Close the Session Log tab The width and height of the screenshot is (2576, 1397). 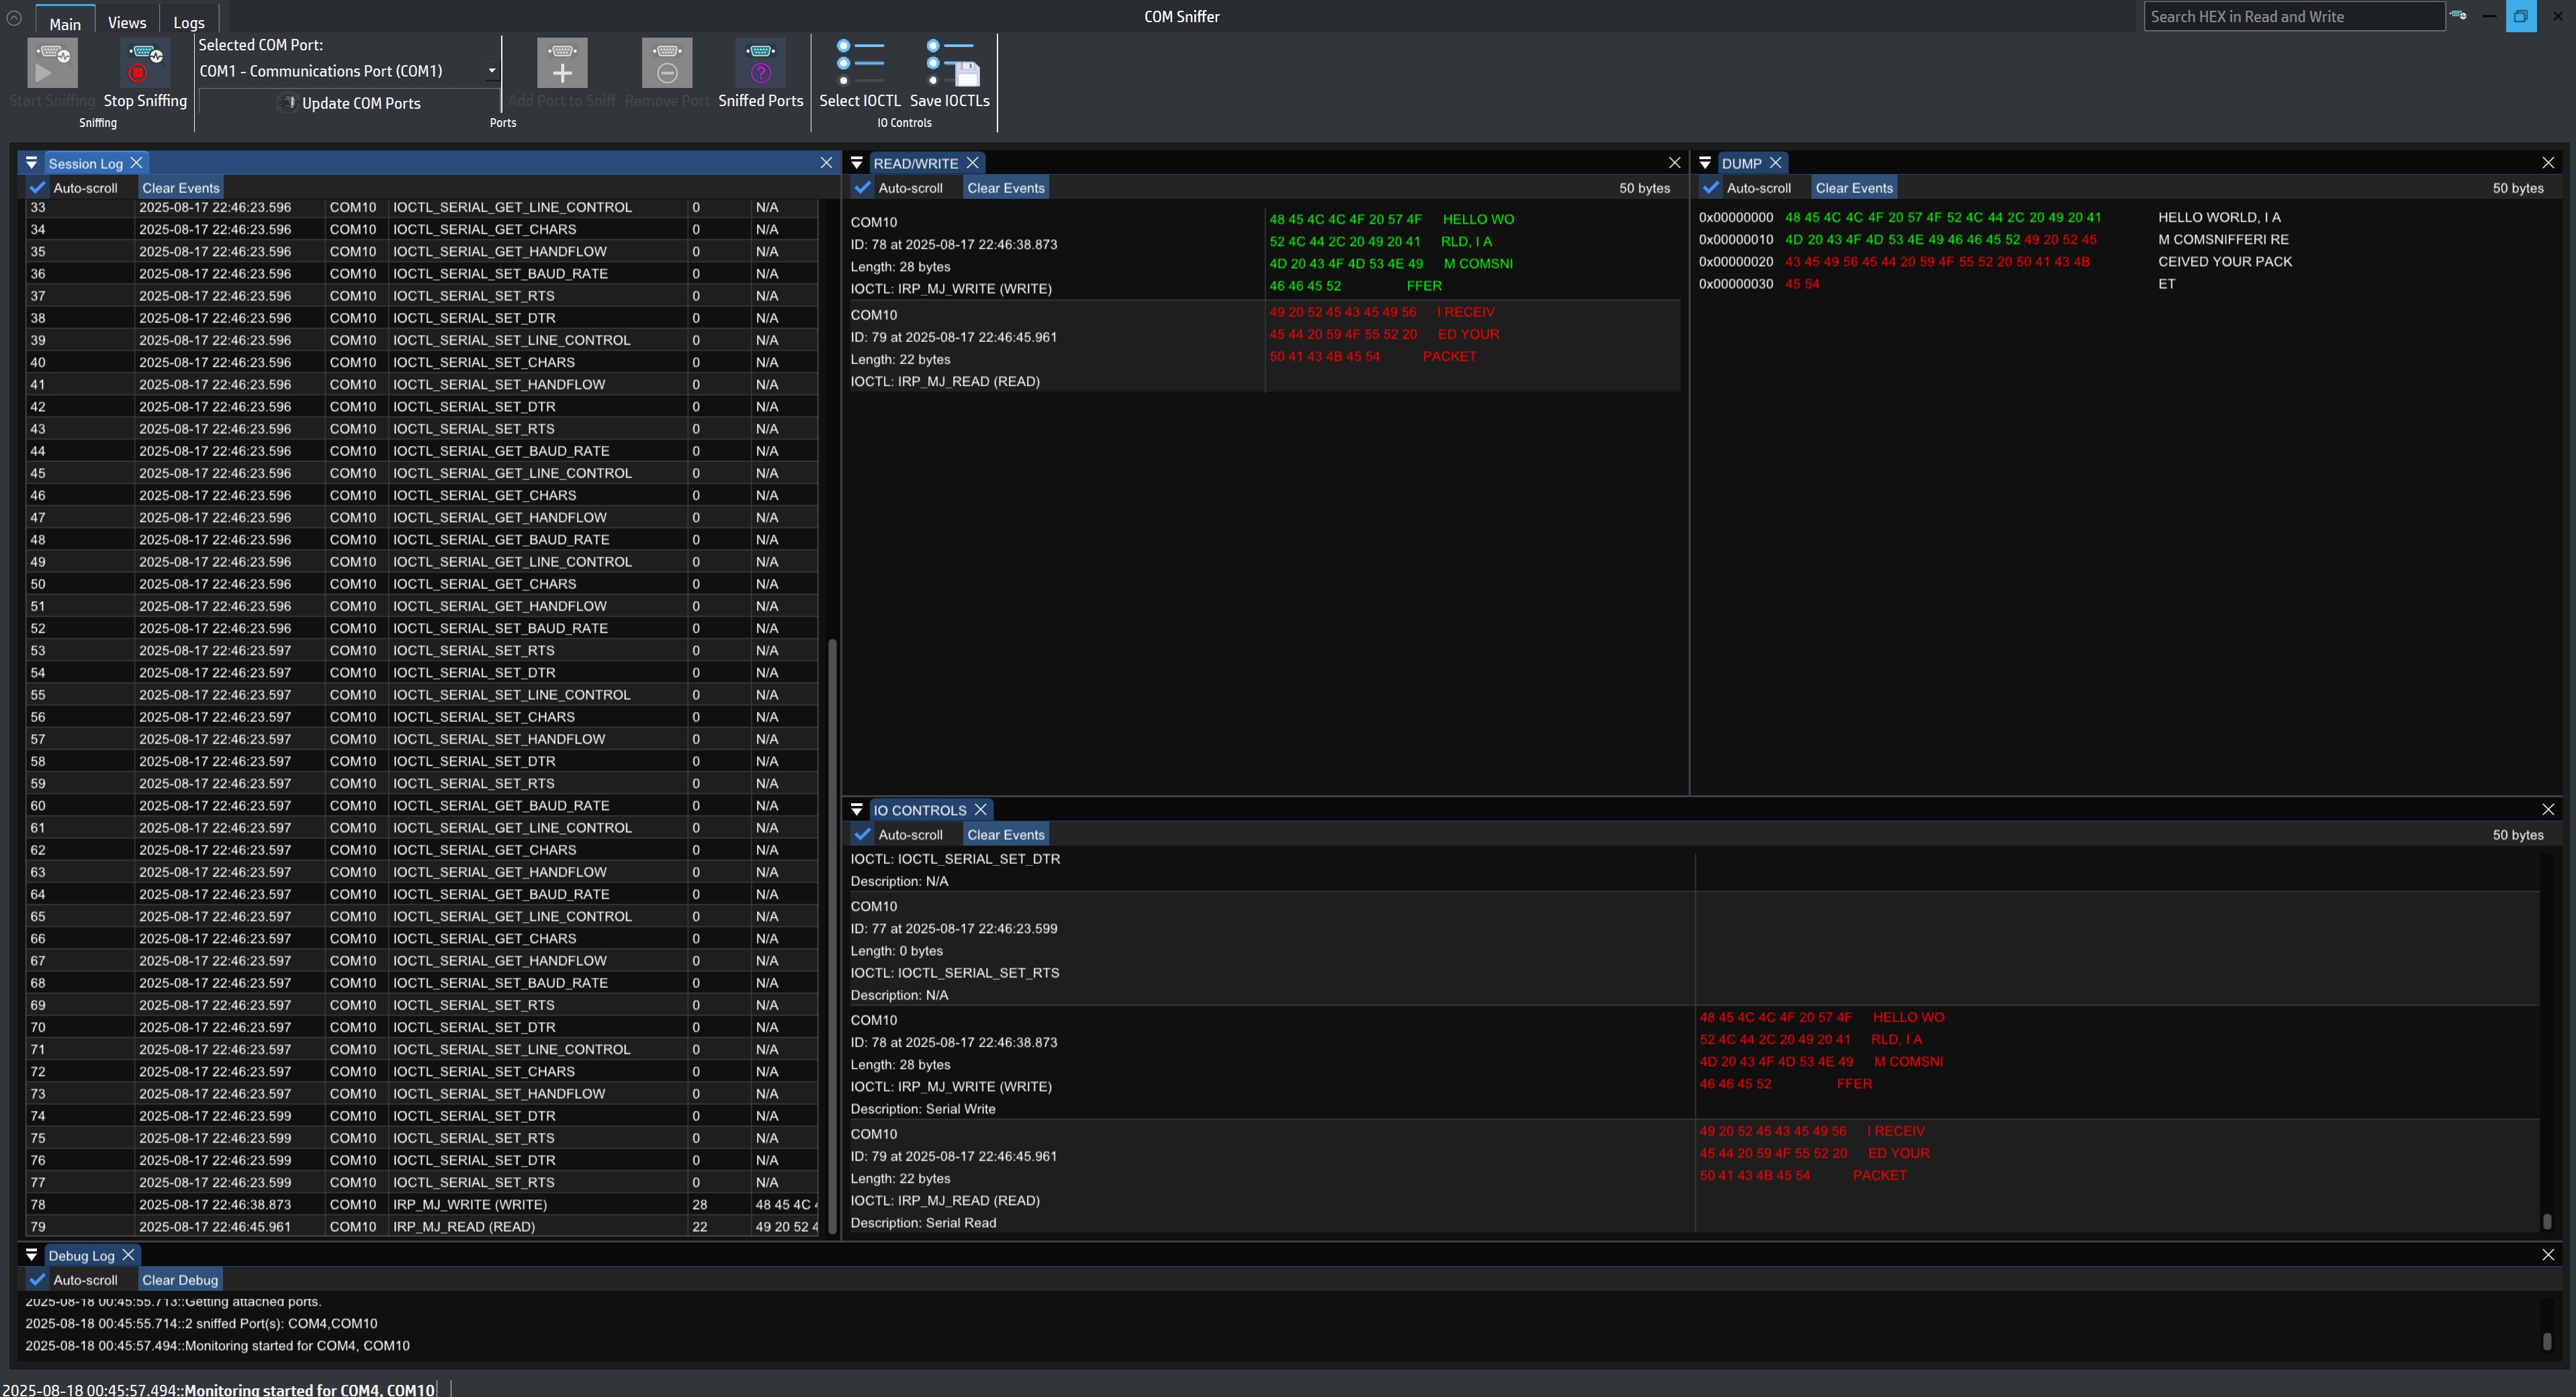click(x=137, y=163)
